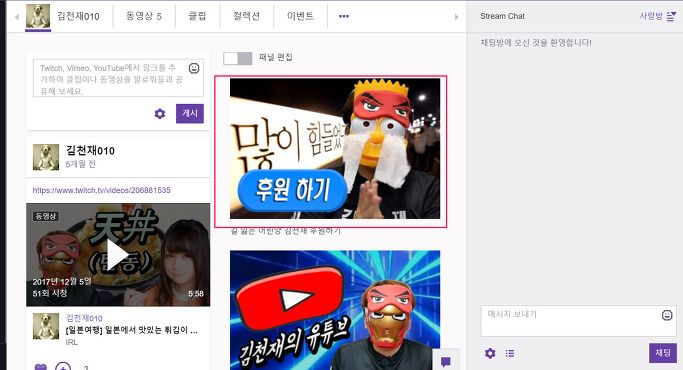Open the 김천재010 channel tab

(x=78, y=16)
